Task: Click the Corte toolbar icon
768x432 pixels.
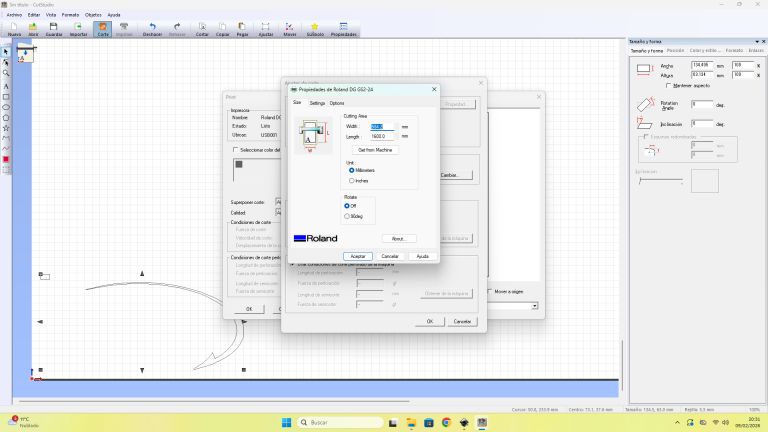Action: [x=103, y=29]
